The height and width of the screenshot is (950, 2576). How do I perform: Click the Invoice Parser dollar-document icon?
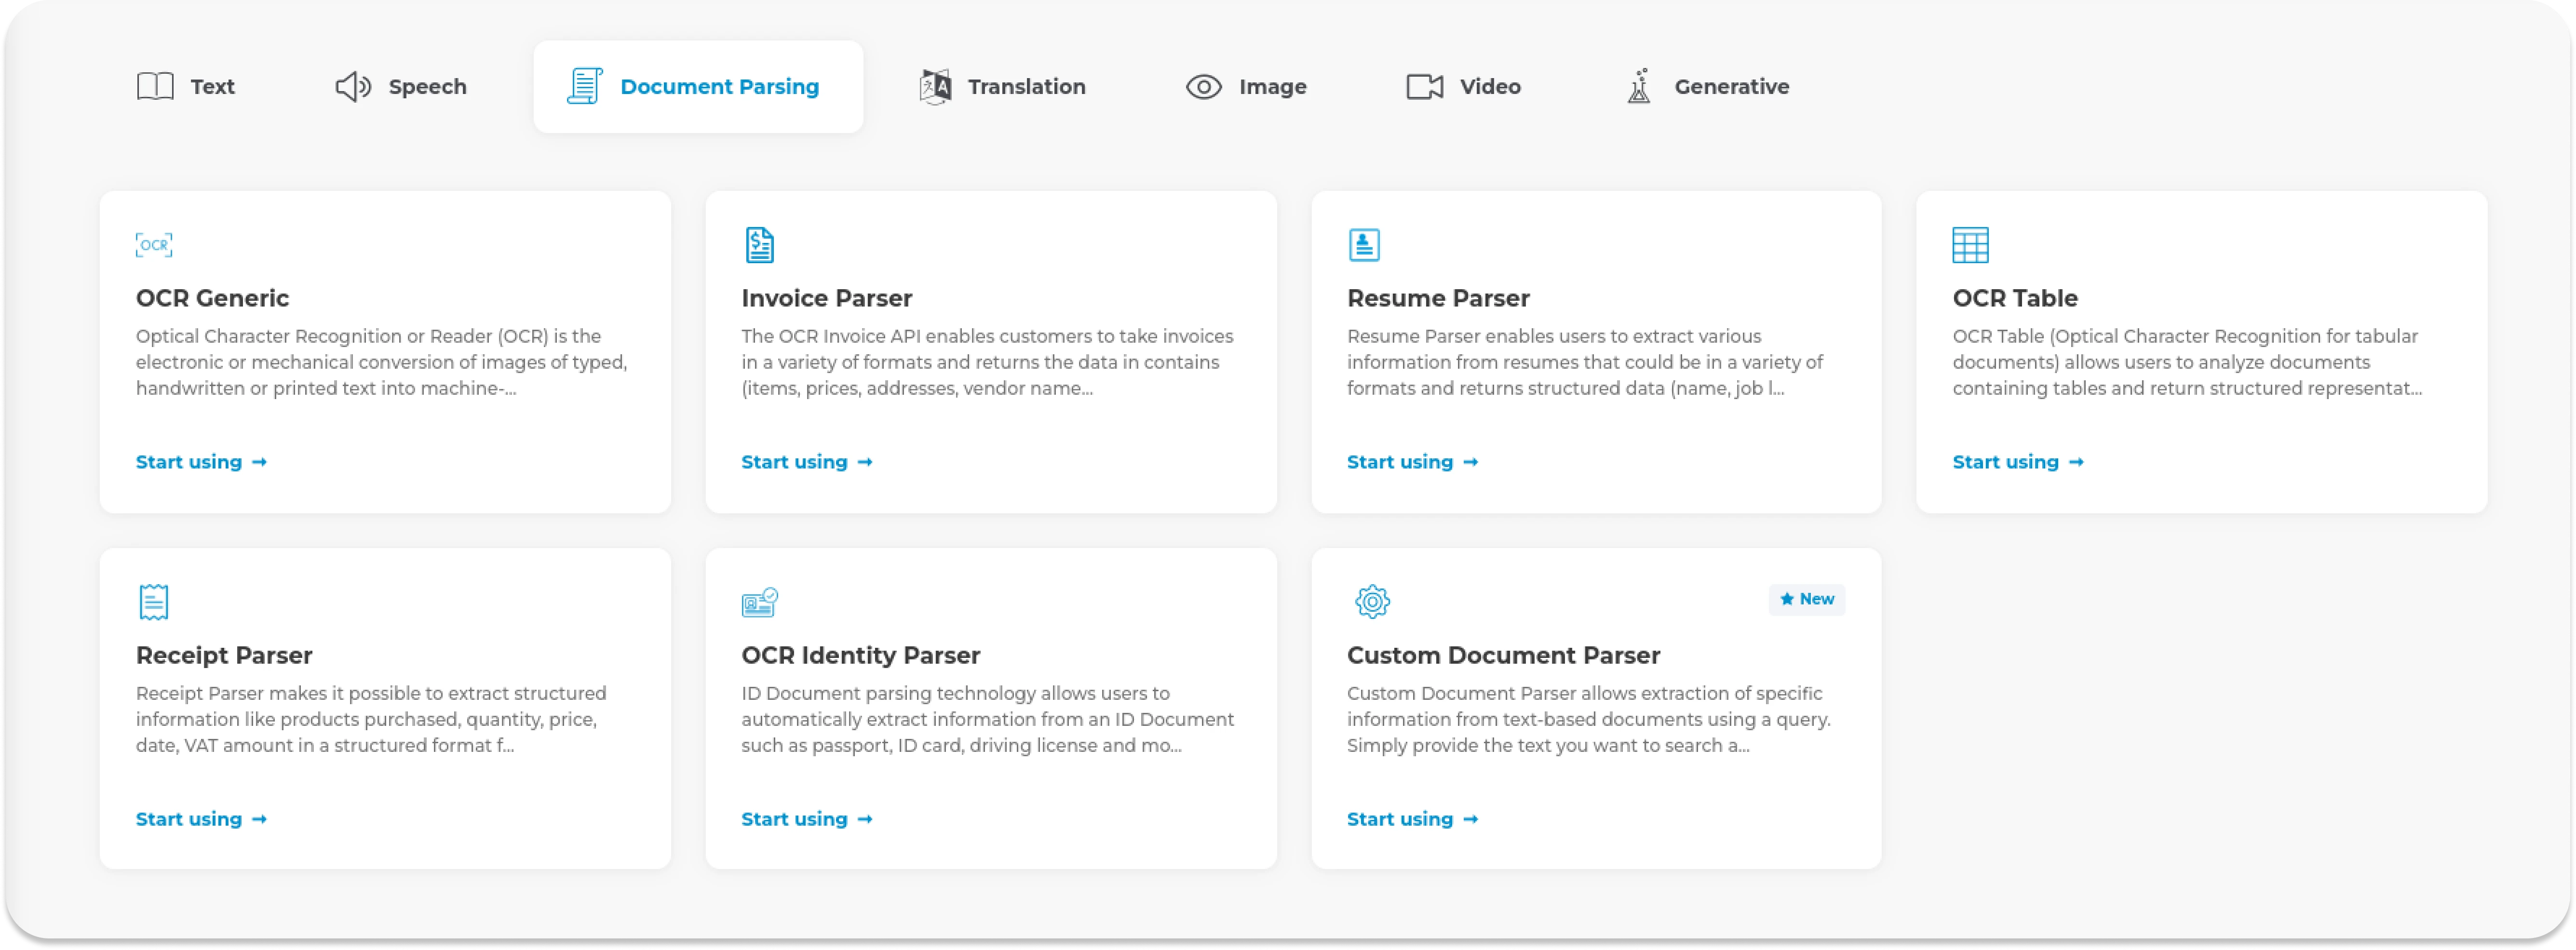coord(759,244)
